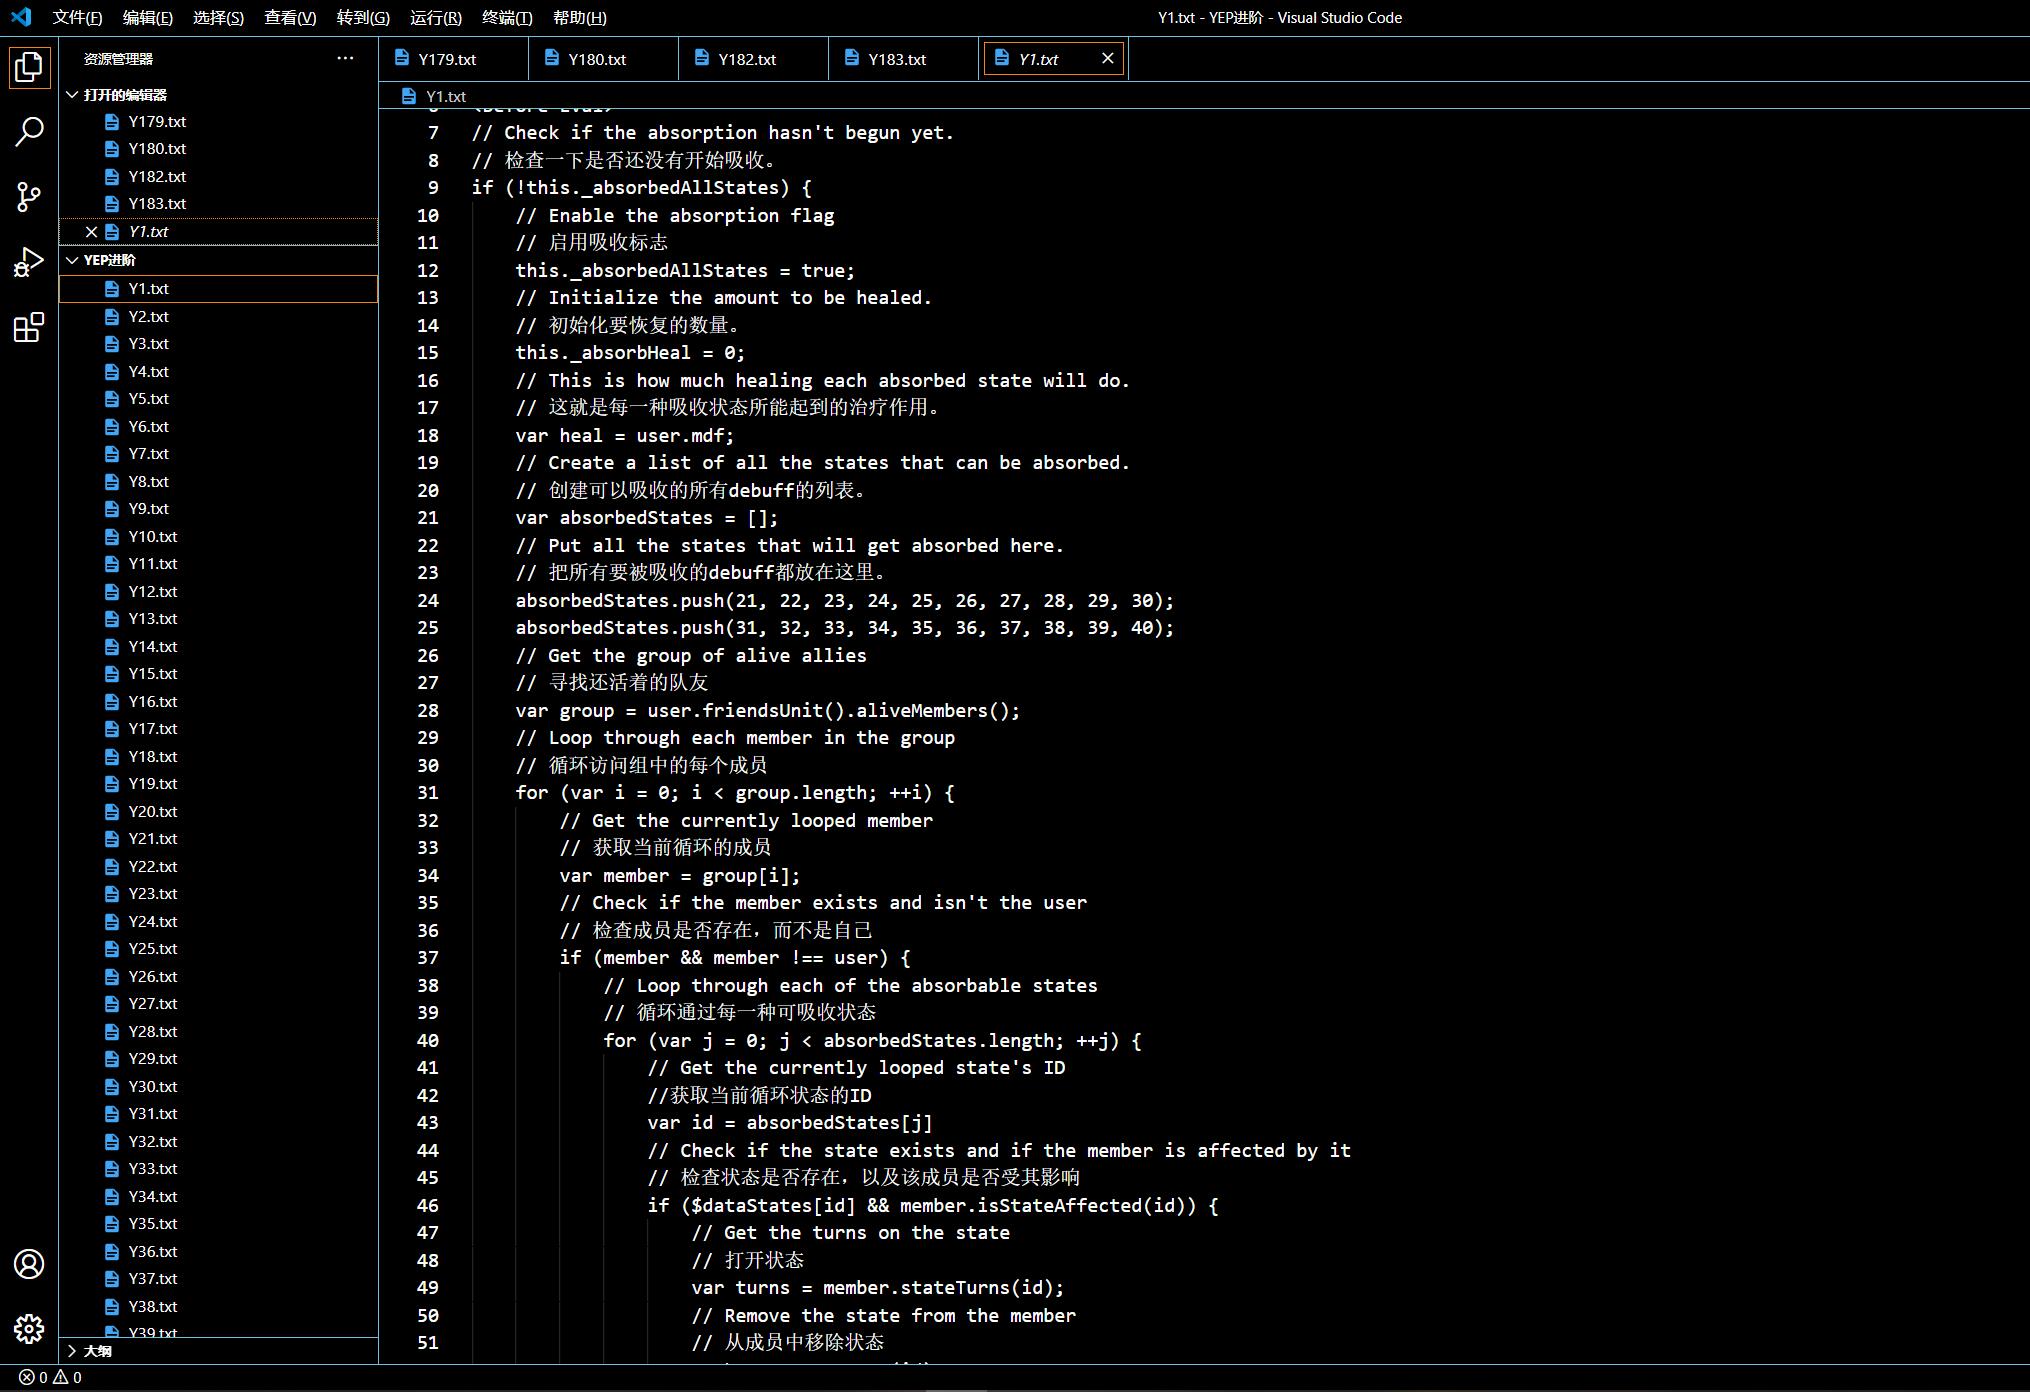Open Y2.txt in the file tree
This screenshot has height=1392, width=2030.
coord(218,316)
